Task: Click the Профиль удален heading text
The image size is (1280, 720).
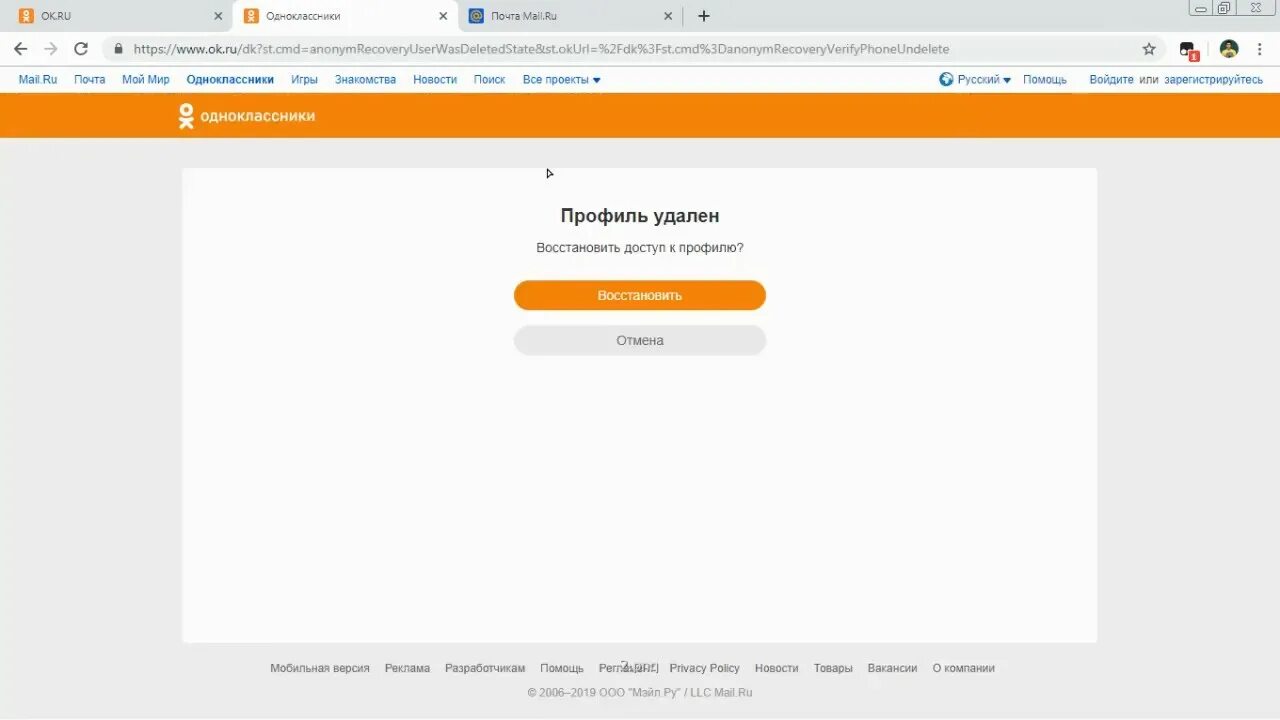Action: 640,216
